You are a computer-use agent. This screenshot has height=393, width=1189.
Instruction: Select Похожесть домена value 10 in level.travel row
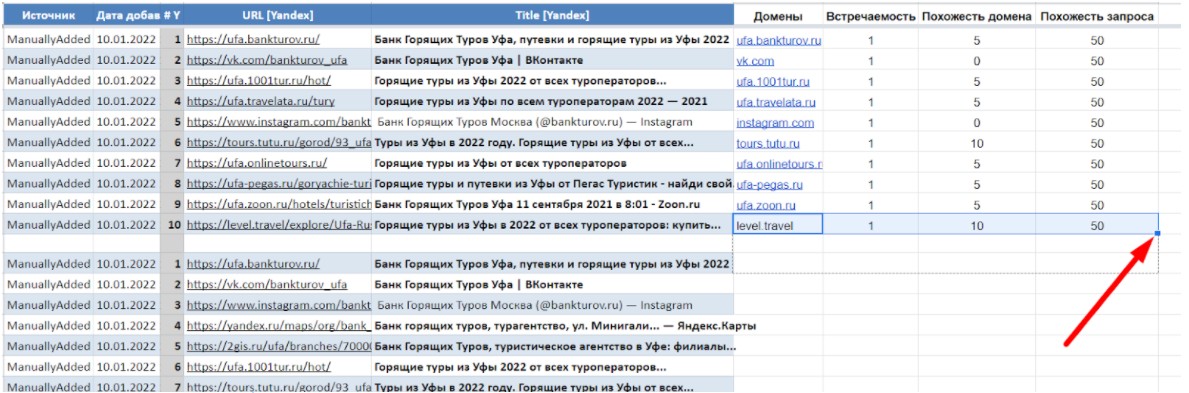tap(977, 225)
